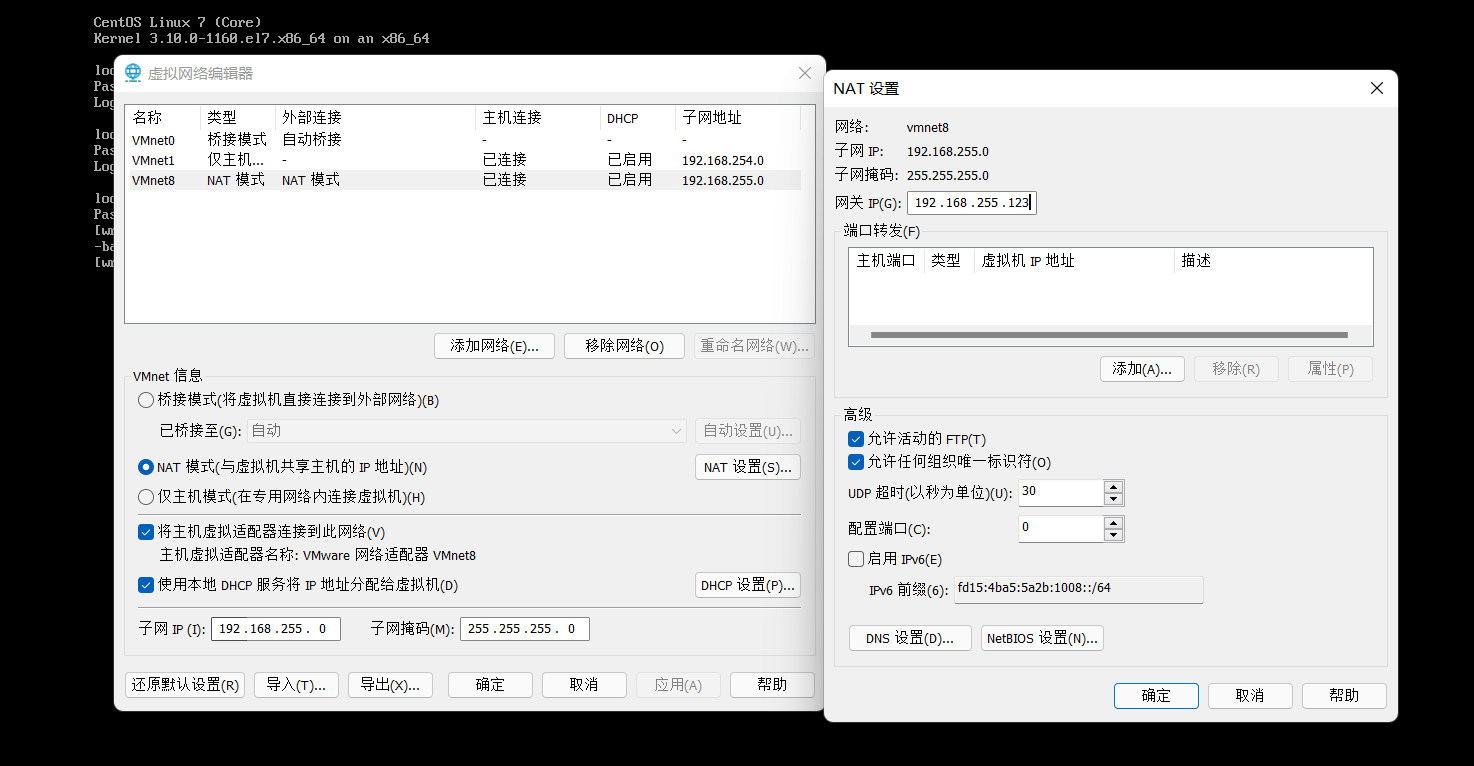The height and width of the screenshot is (766, 1474).
Task: Click the UDP 超时 value field
Action: 1061,492
